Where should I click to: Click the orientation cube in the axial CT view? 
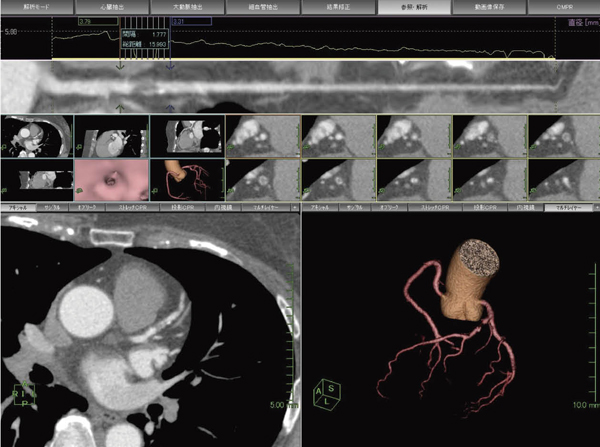point(25,396)
